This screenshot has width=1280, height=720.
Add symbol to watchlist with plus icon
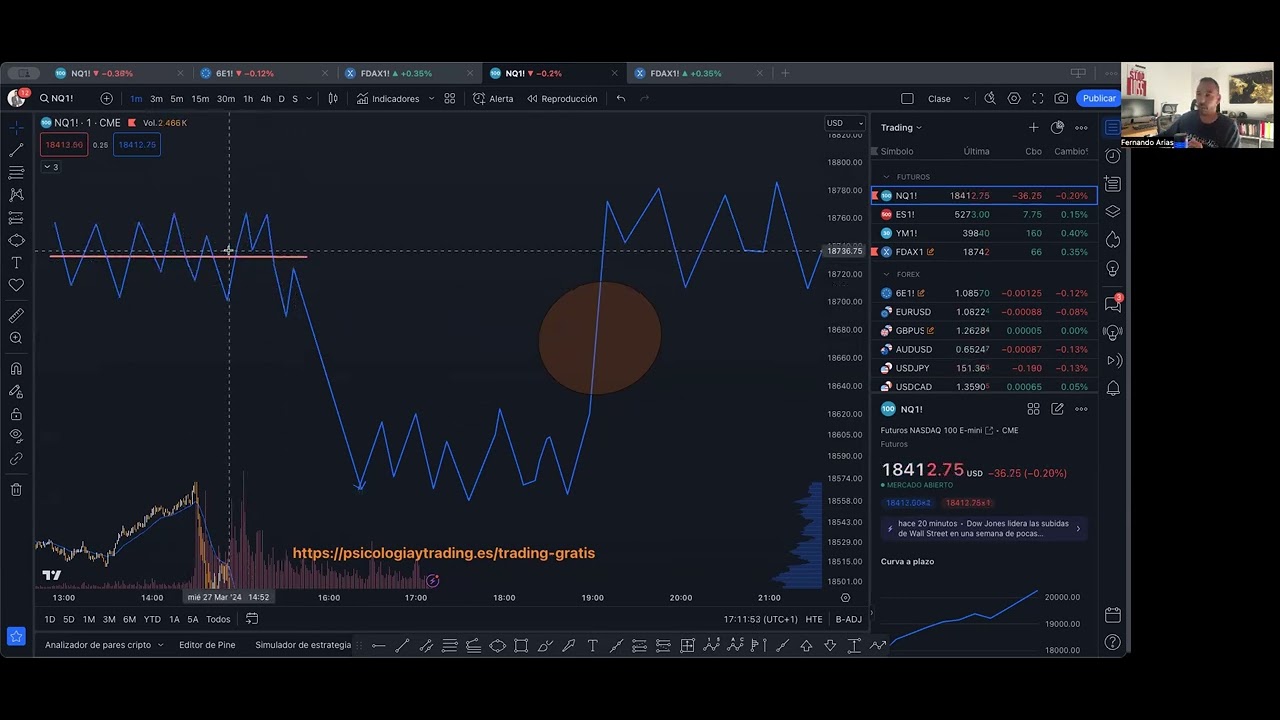[1033, 128]
